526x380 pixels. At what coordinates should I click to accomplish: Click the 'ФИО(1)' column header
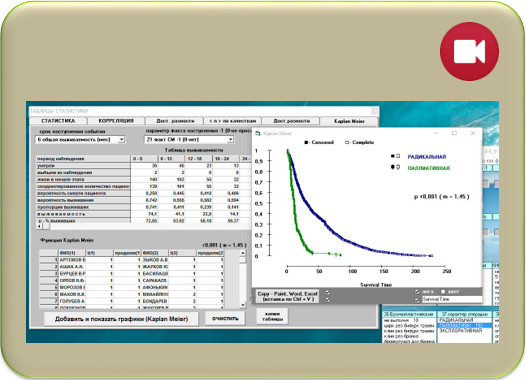pyautogui.click(x=72, y=253)
